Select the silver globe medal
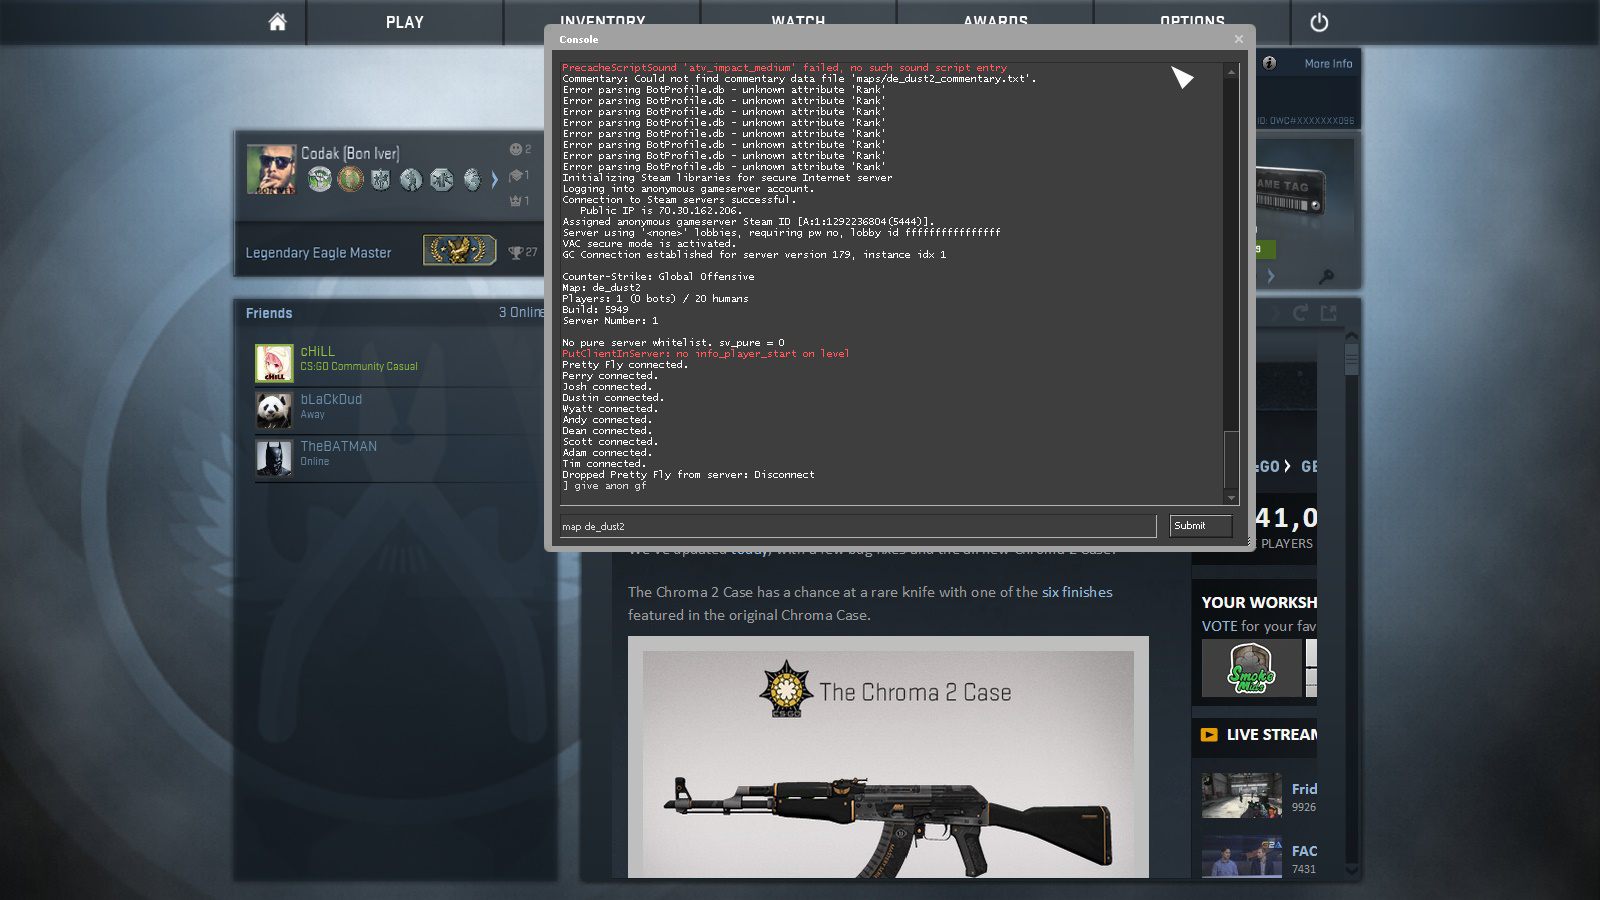 (x=472, y=179)
